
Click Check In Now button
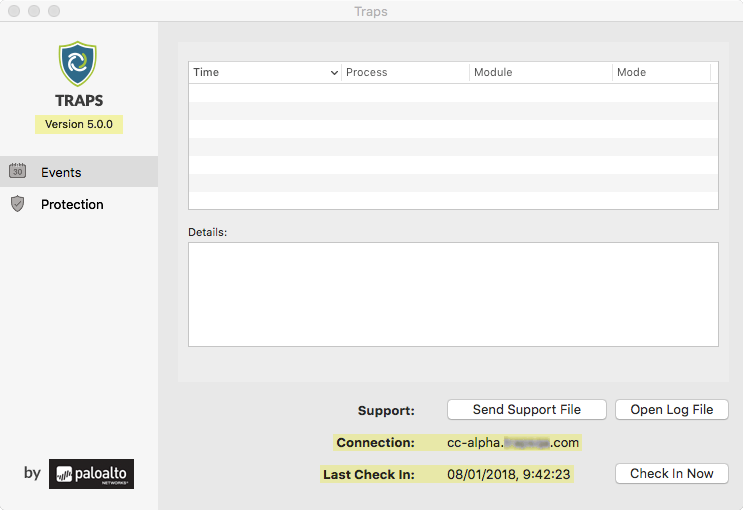(x=671, y=474)
